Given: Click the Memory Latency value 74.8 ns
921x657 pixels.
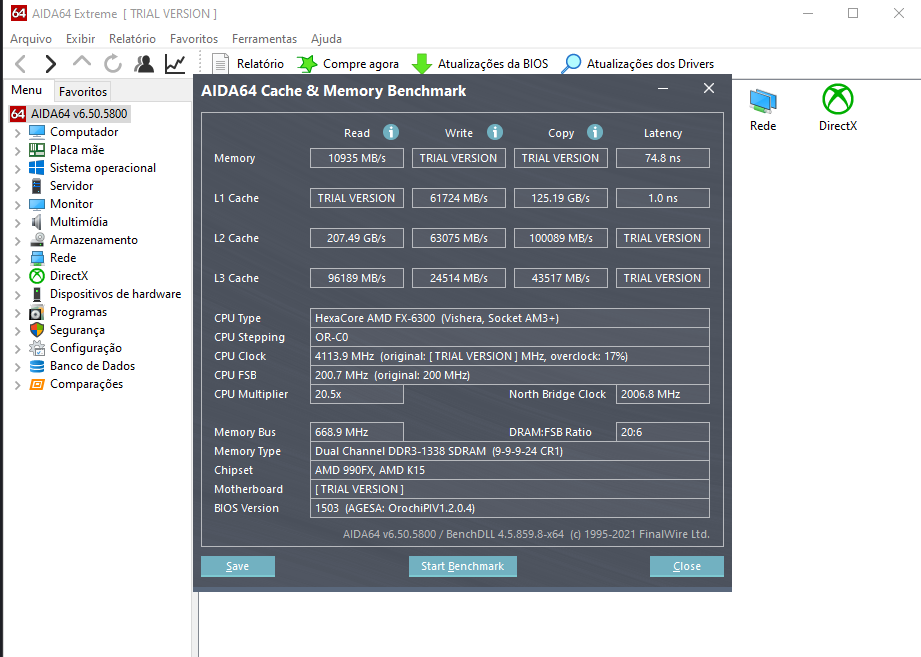Looking at the screenshot, I should [663, 158].
